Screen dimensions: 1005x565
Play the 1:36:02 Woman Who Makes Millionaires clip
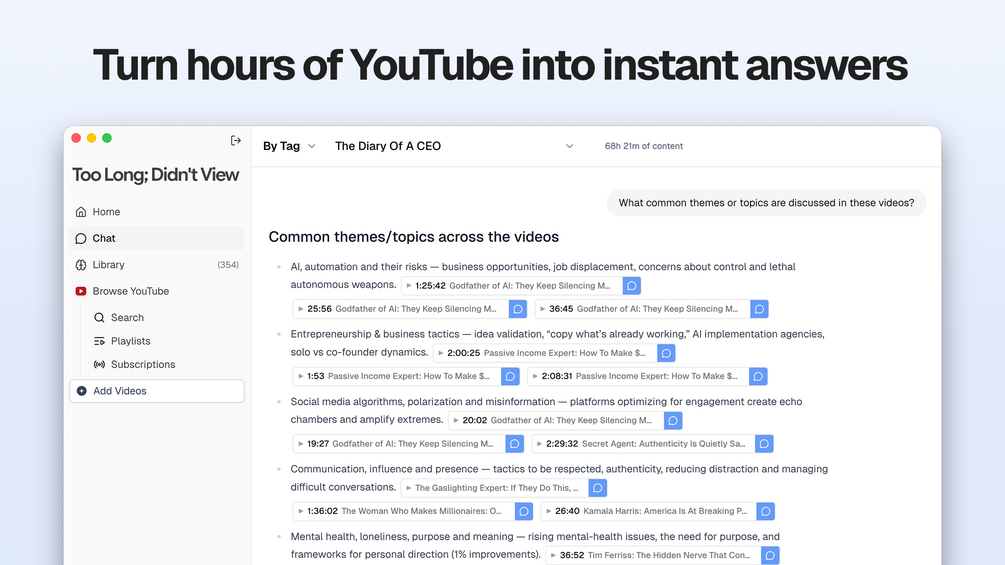coord(404,511)
